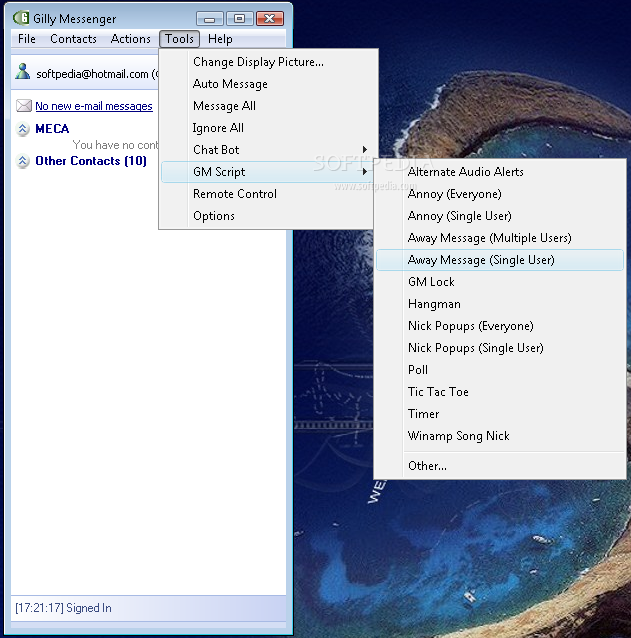The width and height of the screenshot is (631, 638).
Task: Run the Alternate Audio Alerts script
Action: click(500, 172)
